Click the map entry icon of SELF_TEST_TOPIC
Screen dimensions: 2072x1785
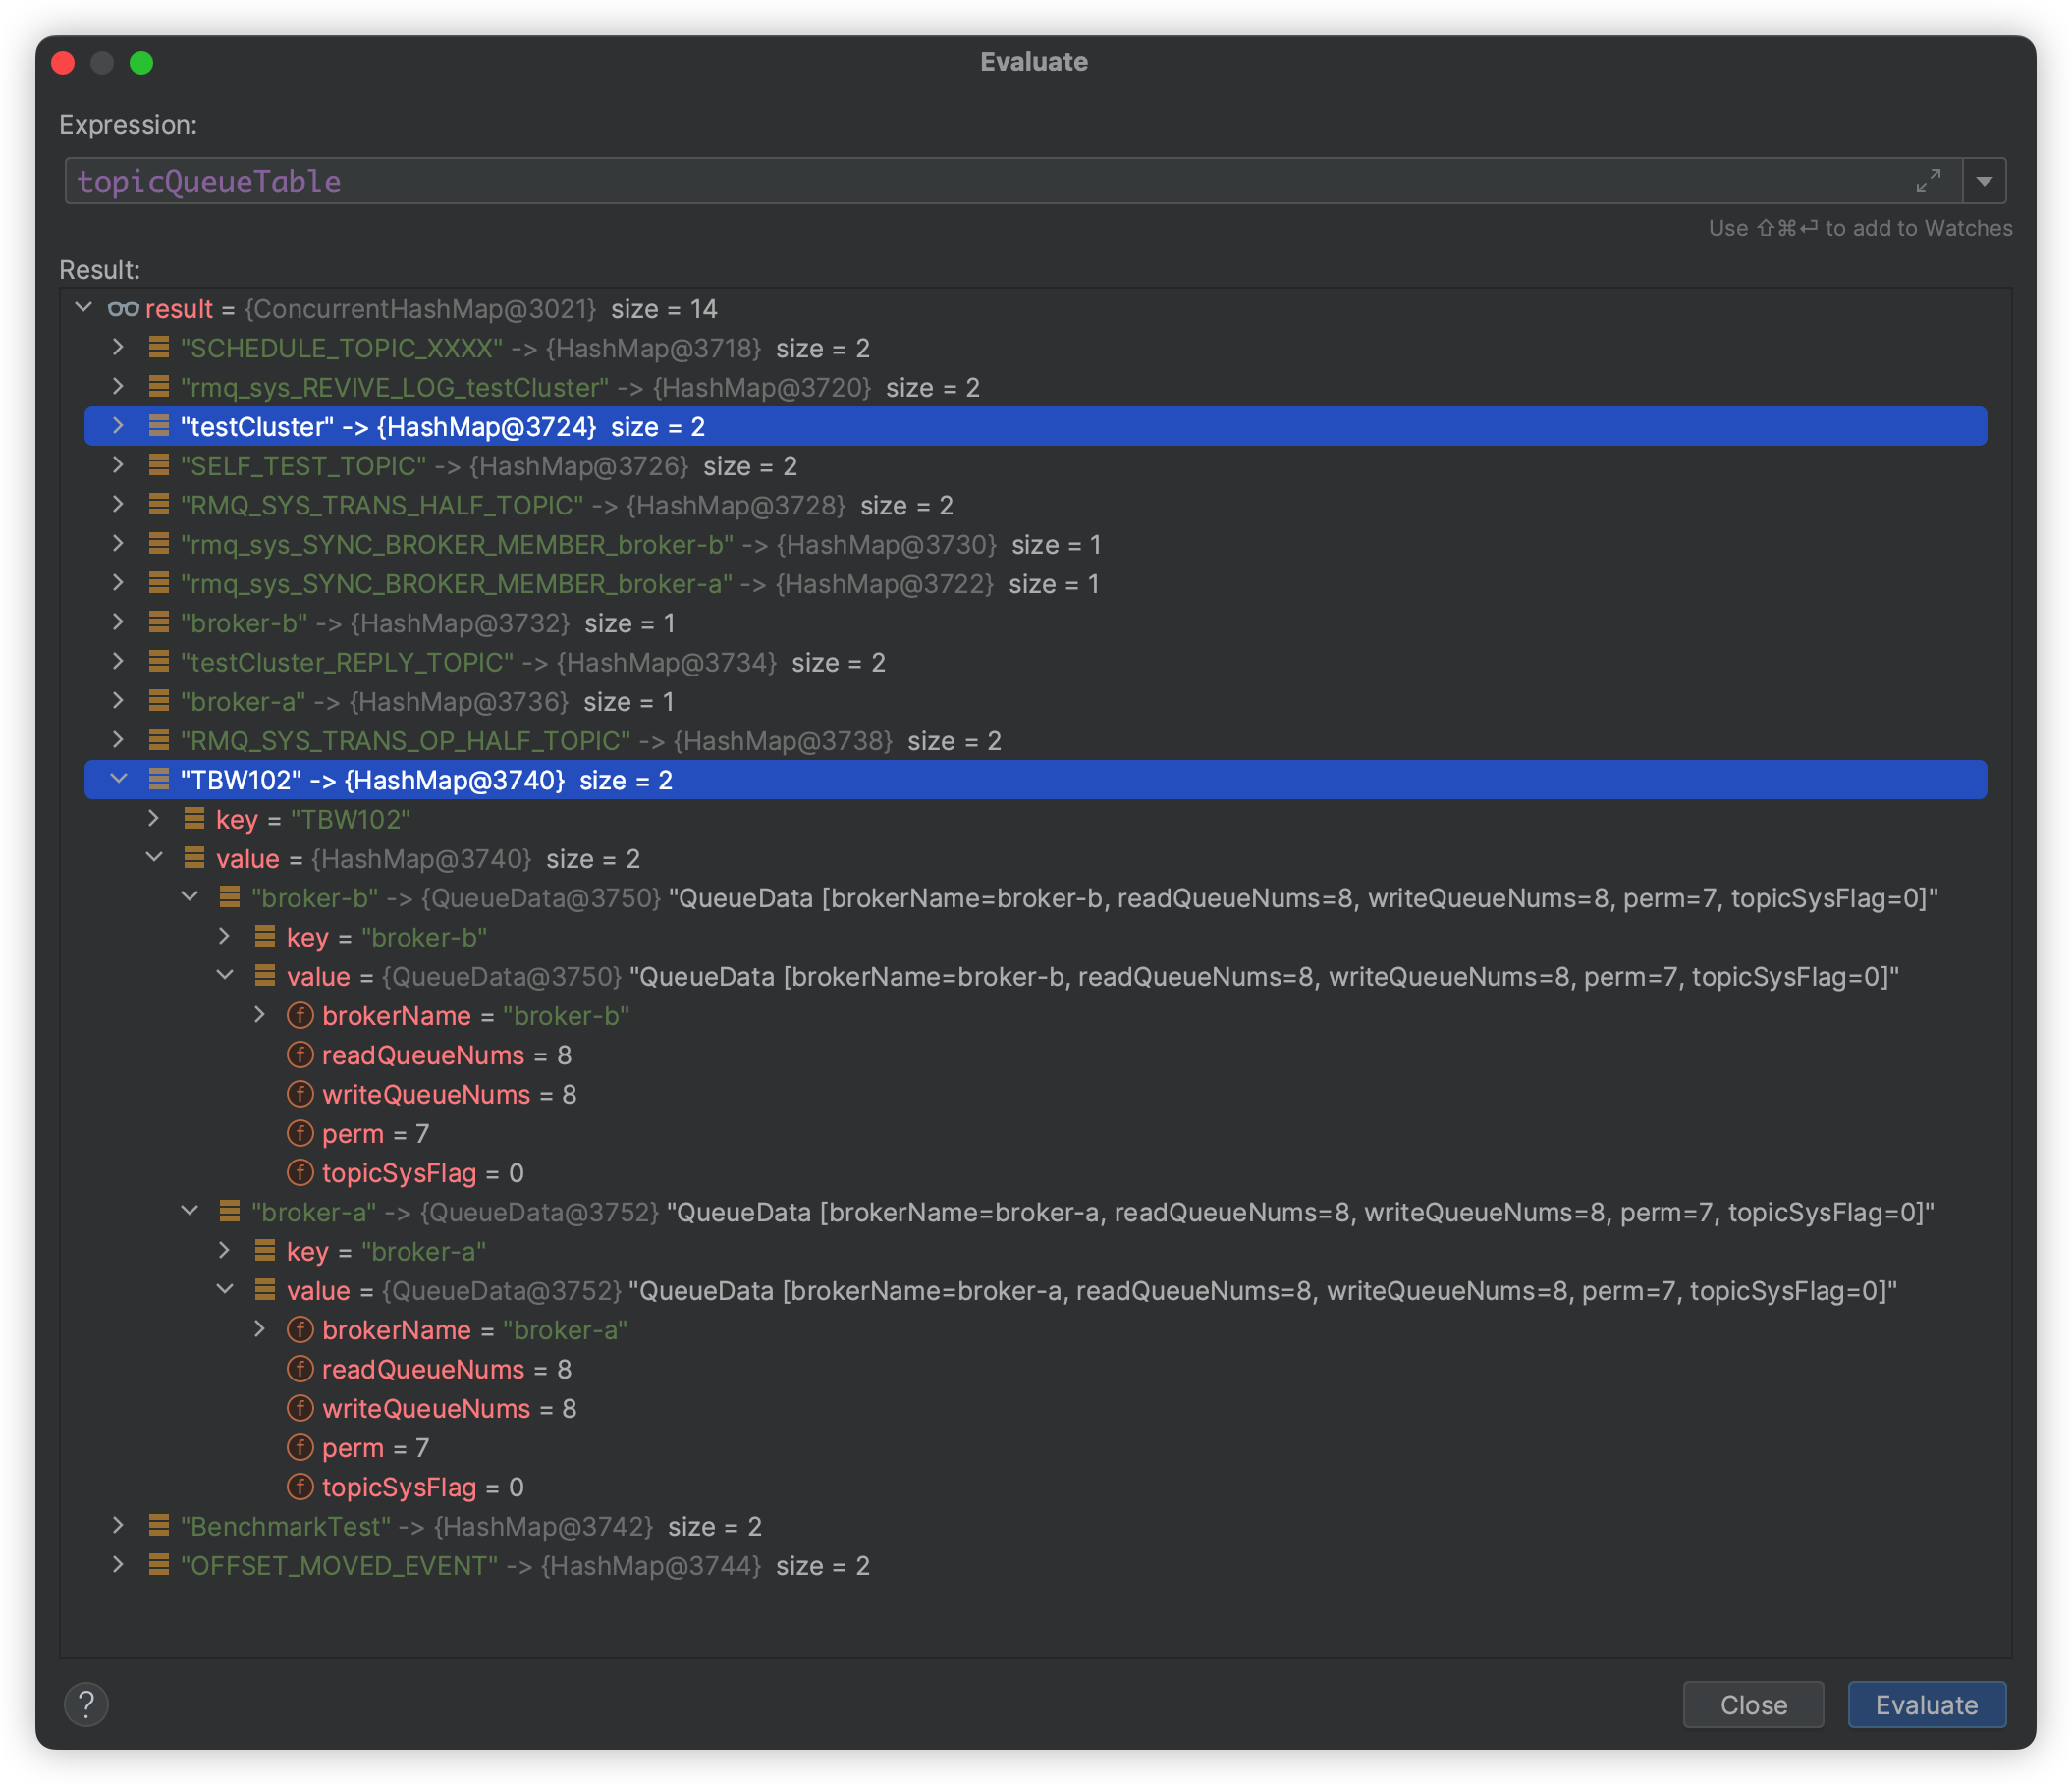[158, 465]
